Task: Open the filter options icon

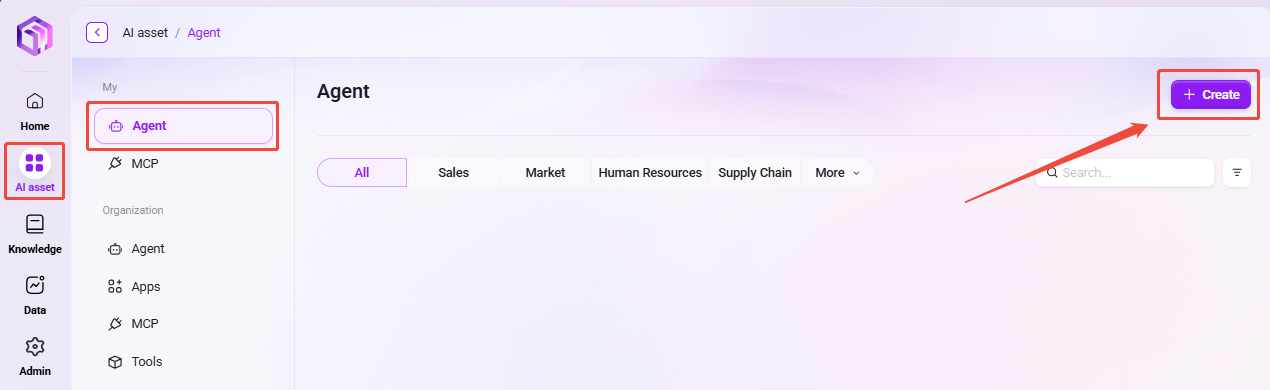Action: click(x=1237, y=173)
